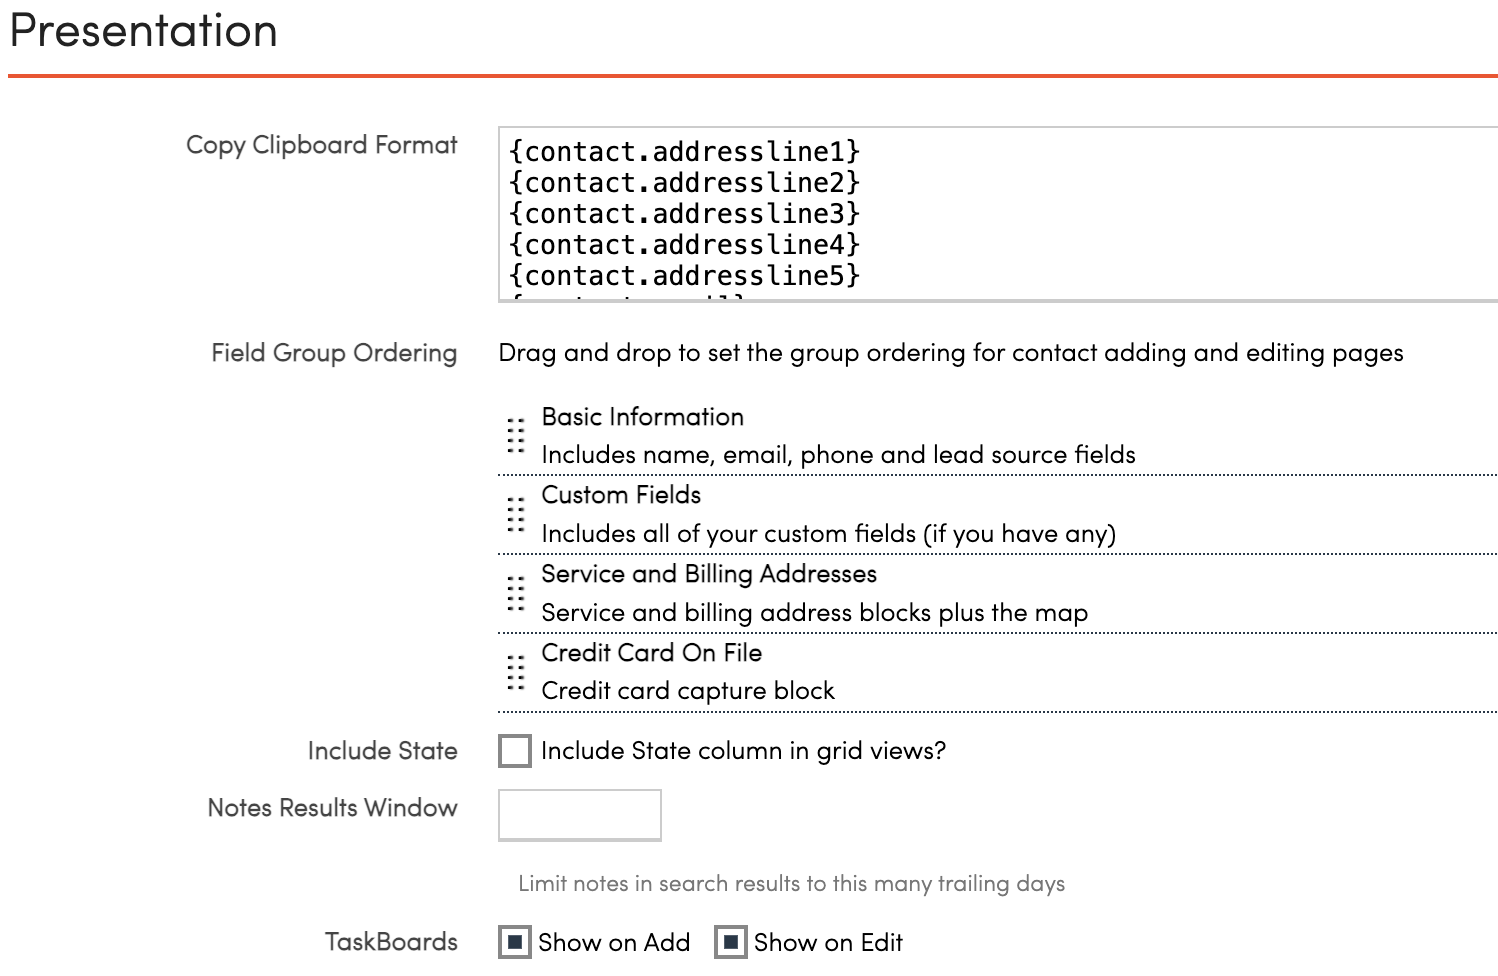The height and width of the screenshot is (976, 1498).
Task: Click the TaskBoards field label
Action: (x=391, y=942)
